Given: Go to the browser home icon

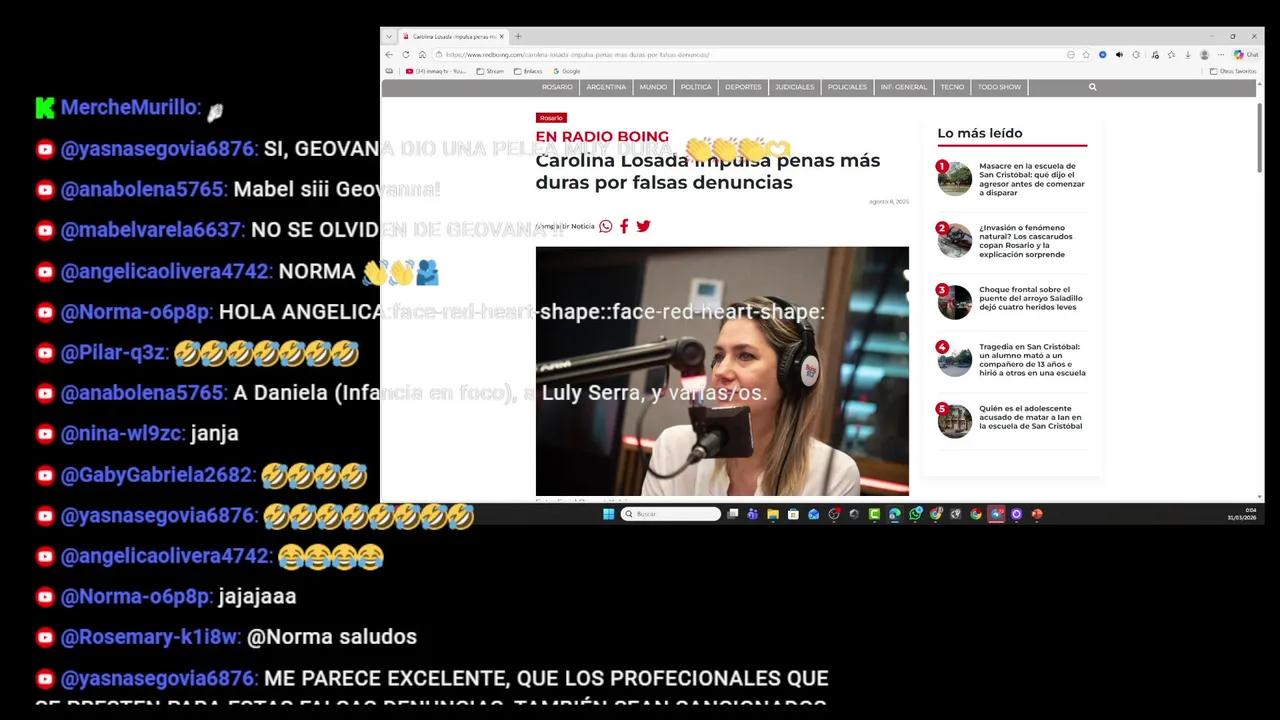Looking at the screenshot, I should click(422, 55).
